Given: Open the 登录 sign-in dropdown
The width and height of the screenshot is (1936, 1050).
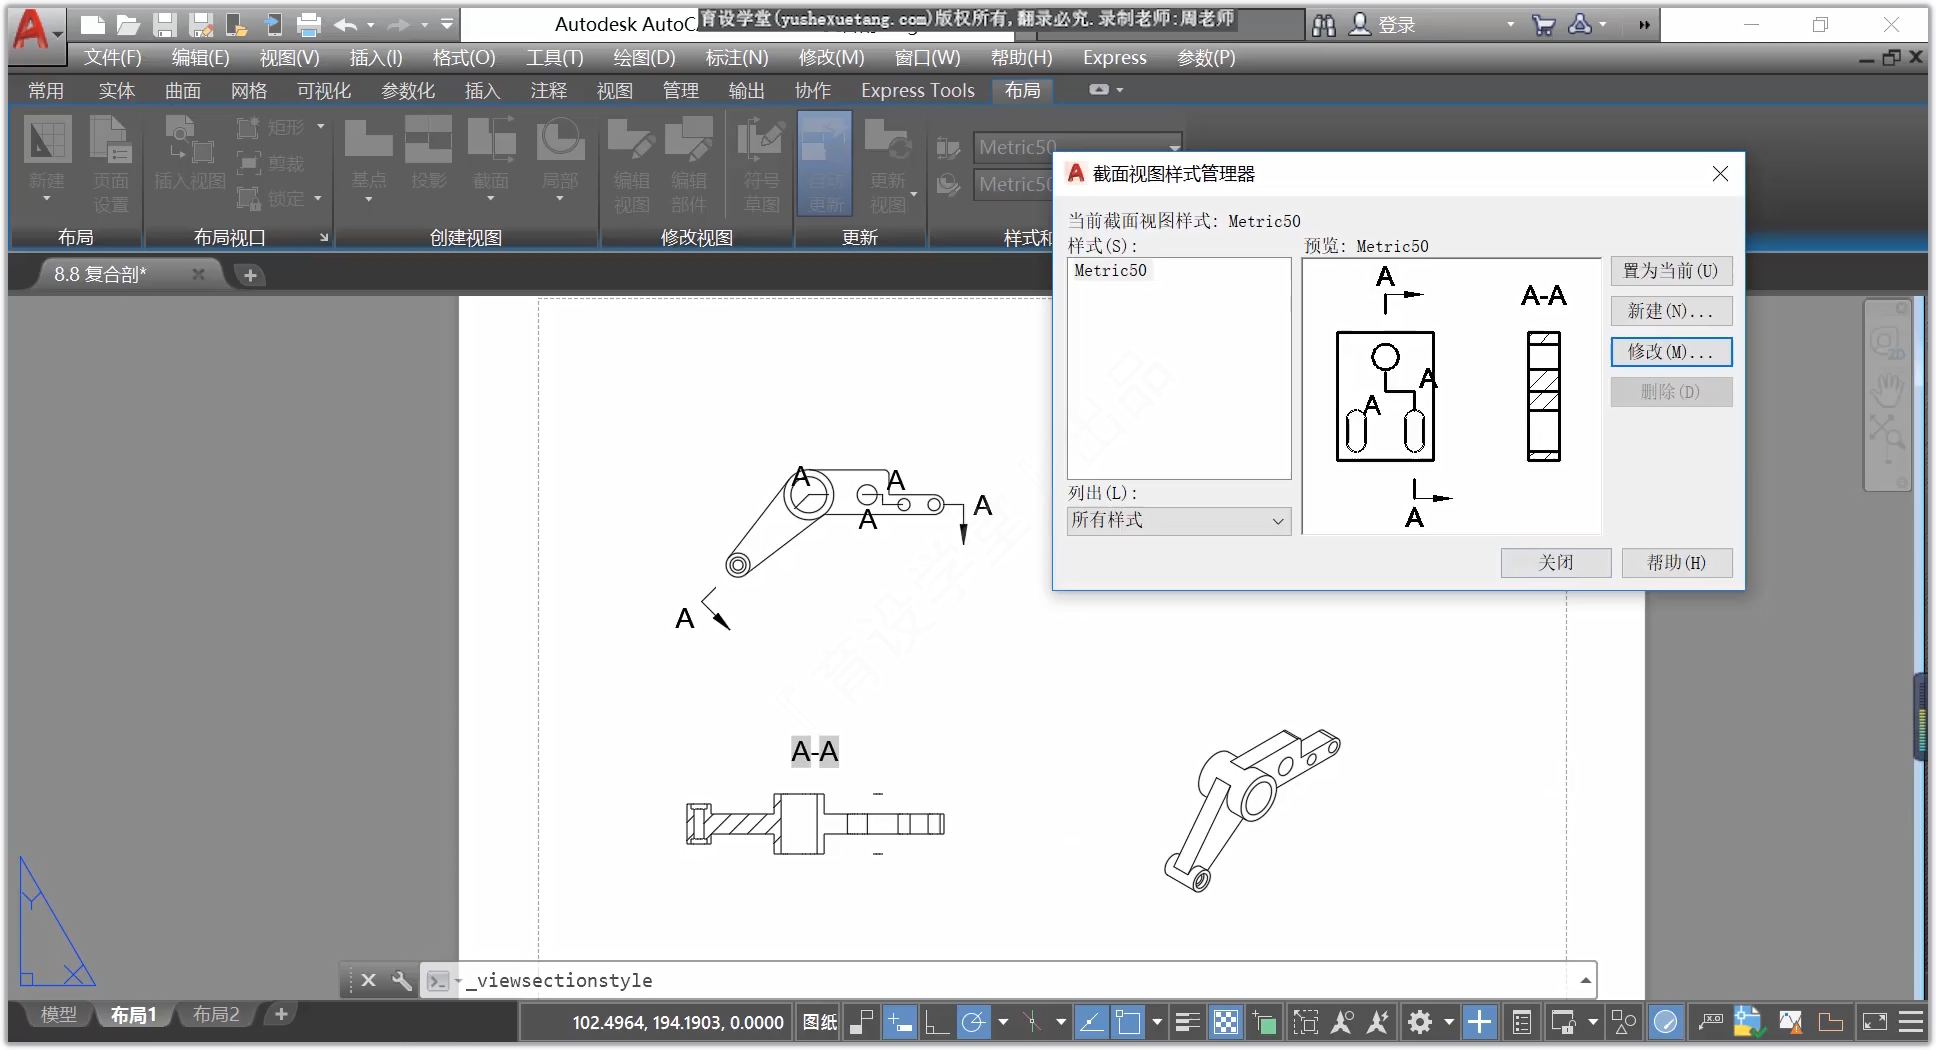Looking at the screenshot, I should [x=1510, y=25].
